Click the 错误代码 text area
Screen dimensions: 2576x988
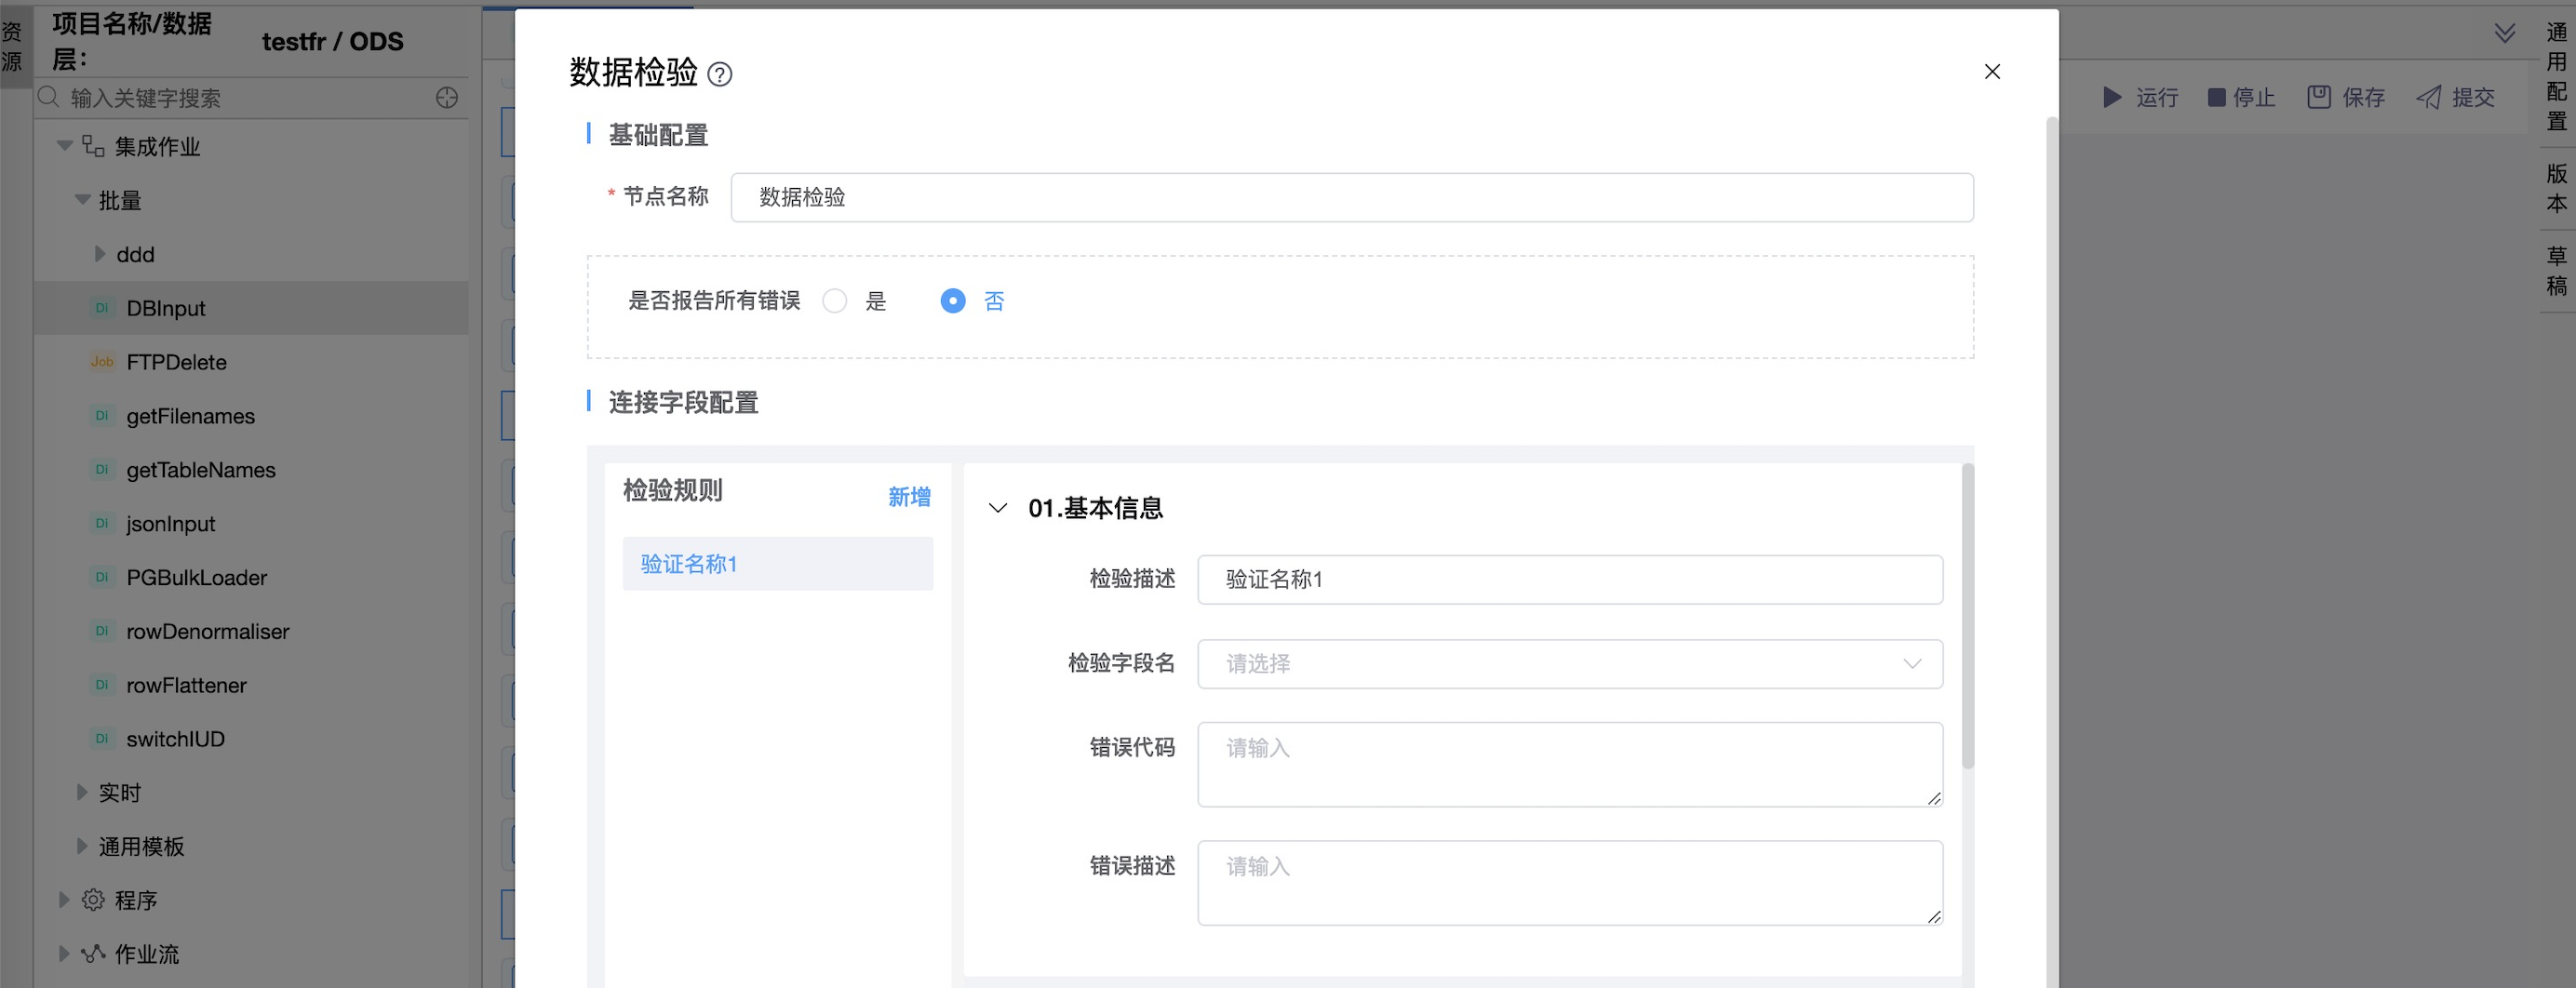pos(1569,764)
